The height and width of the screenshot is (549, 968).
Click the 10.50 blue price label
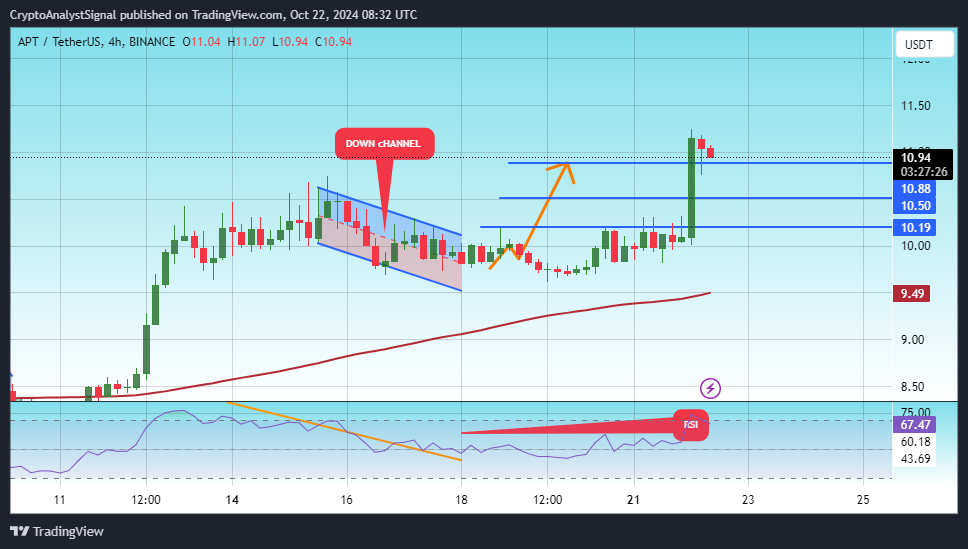click(x=916, y=206)
